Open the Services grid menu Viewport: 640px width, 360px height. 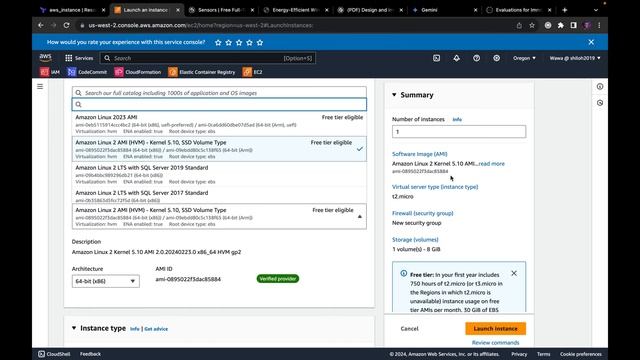[x=79, y=58]
